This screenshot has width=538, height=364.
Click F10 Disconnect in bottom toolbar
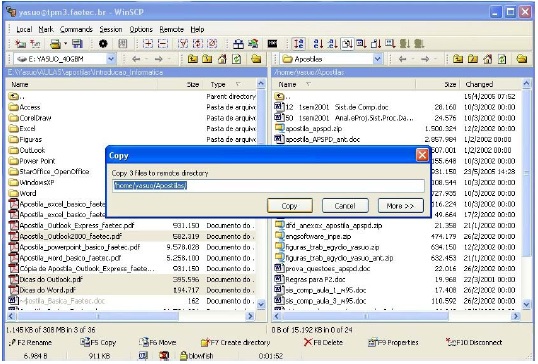[x=474, y=342]
